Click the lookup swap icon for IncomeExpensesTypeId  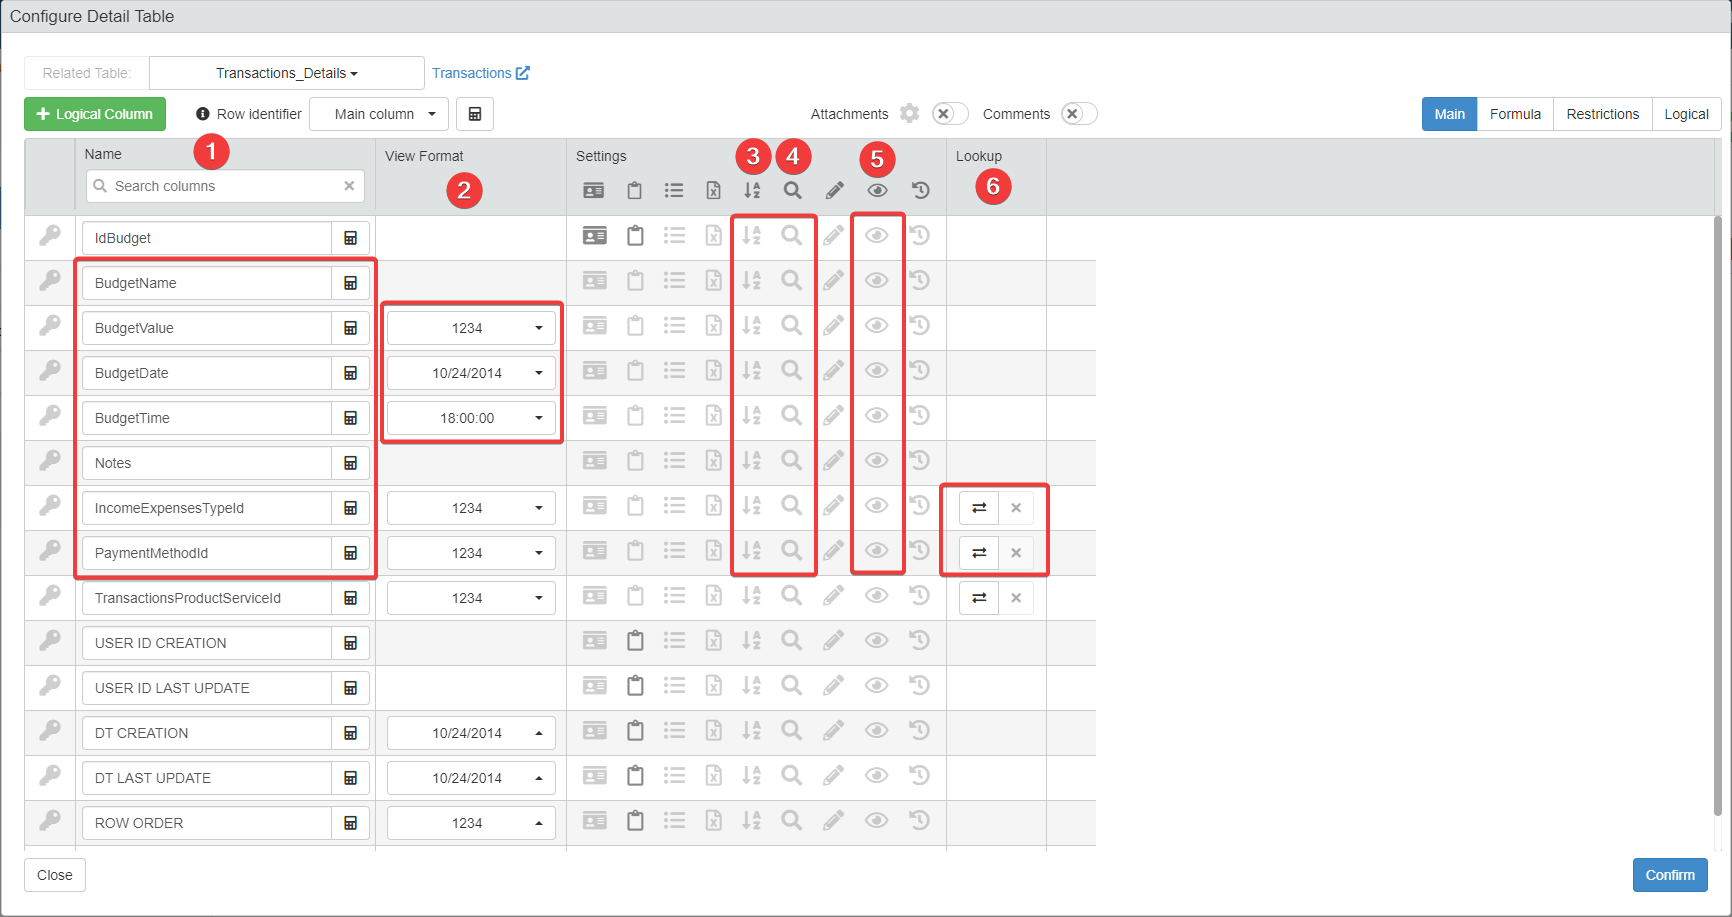[979, 508]
